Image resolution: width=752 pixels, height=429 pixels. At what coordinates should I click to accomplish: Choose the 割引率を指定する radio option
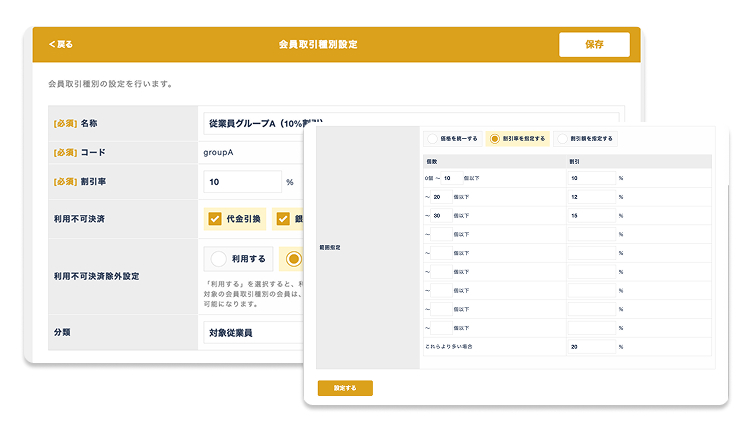point(493,139)
